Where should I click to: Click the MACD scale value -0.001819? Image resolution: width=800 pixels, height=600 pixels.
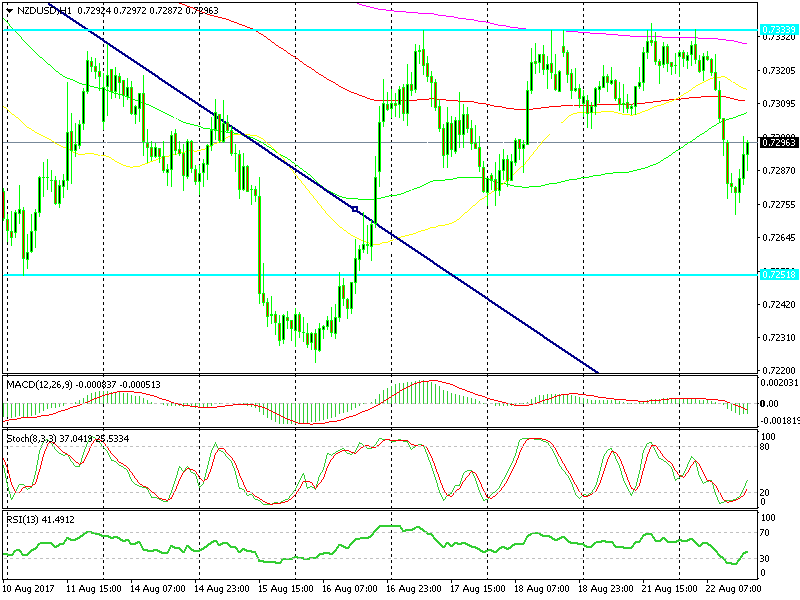[x=780, y=421]
